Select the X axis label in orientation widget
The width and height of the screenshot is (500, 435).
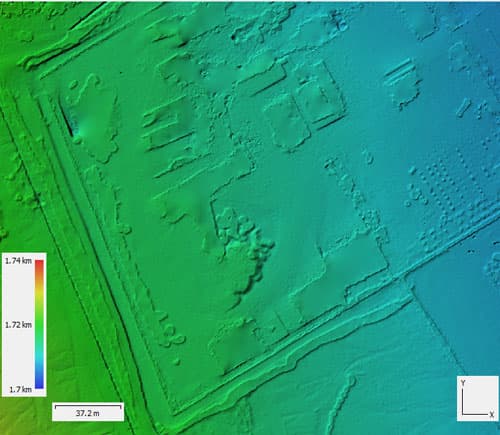pyautogui.click(x=491, y=414)
